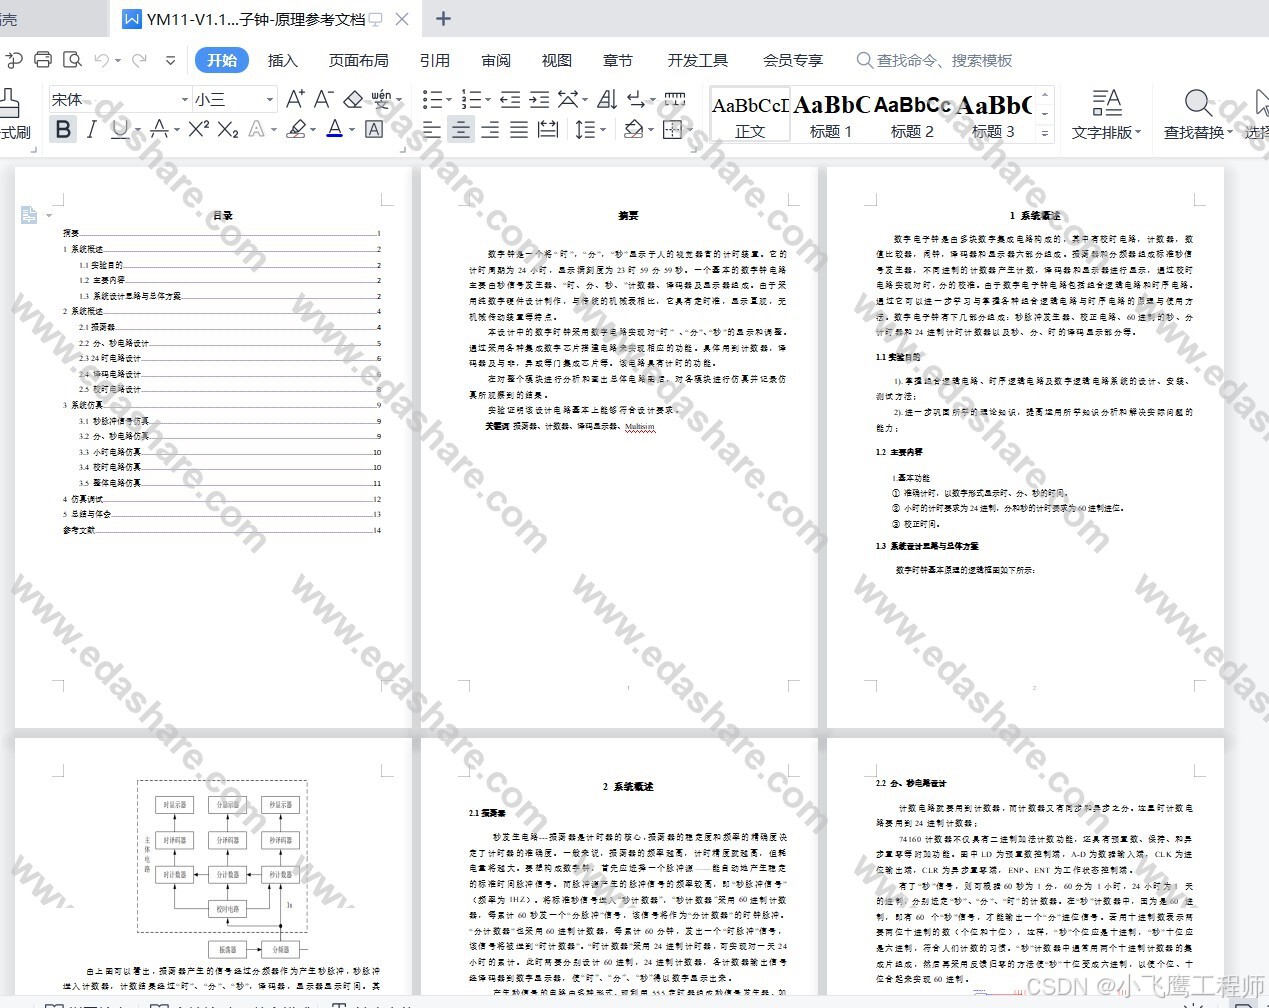
Task: Click the new tab plus icon
Action: point(444,19)
